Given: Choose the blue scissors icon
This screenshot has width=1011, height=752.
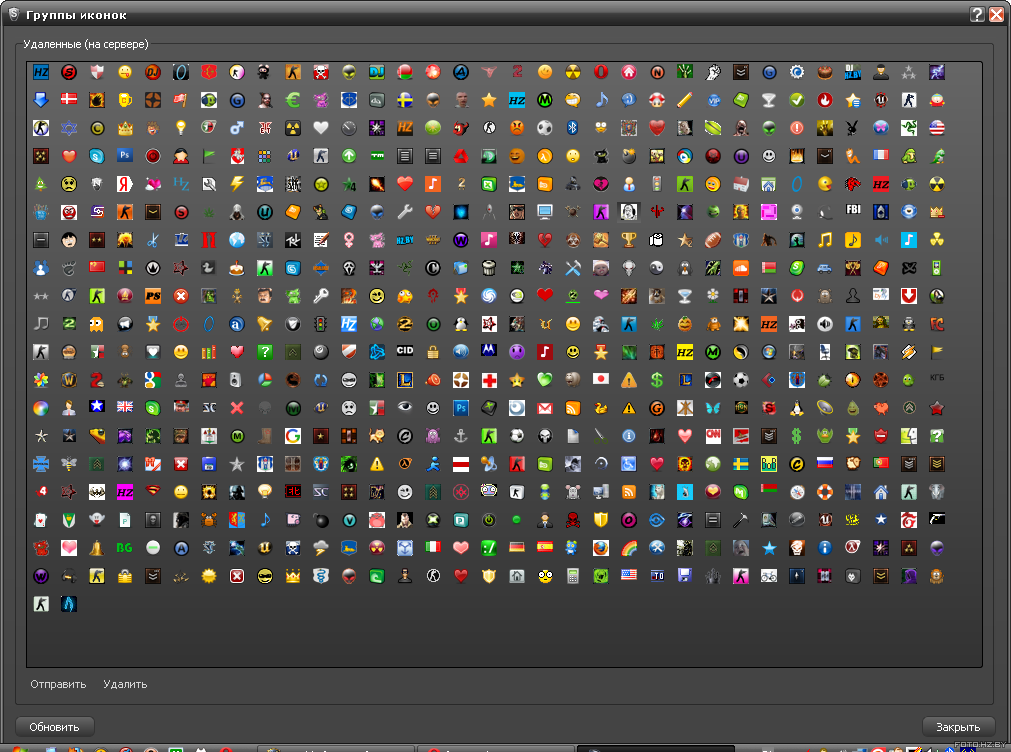Looking at the screenshot, I should (153, 240).
